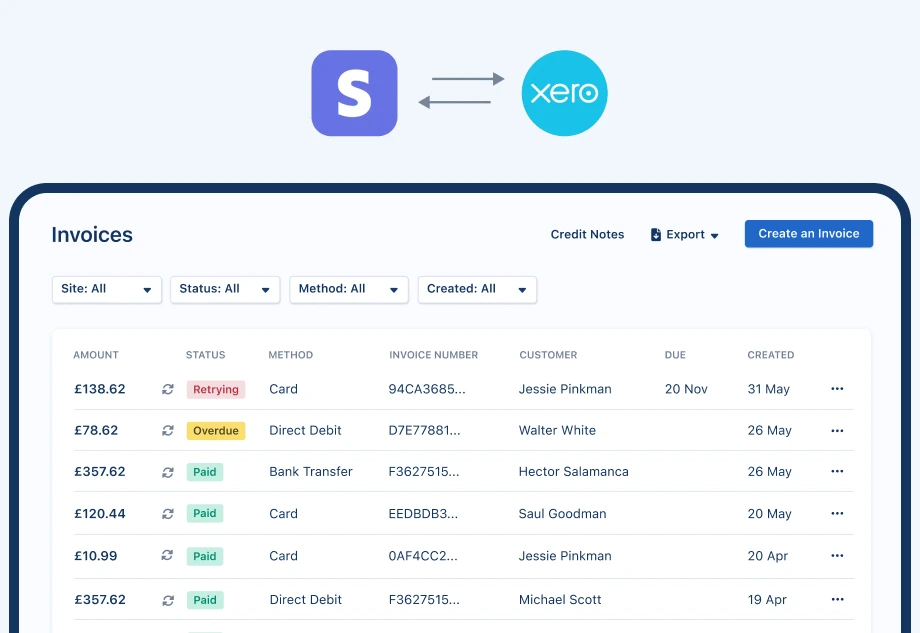Click the blue Xero logo
920x633 pixels.
(564, 93)
